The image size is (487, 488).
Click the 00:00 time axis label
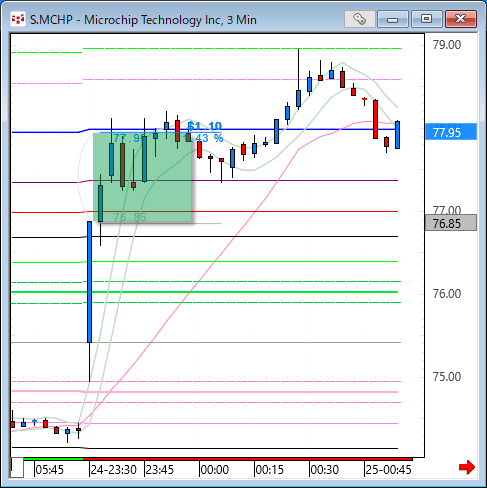click(215, 470)
